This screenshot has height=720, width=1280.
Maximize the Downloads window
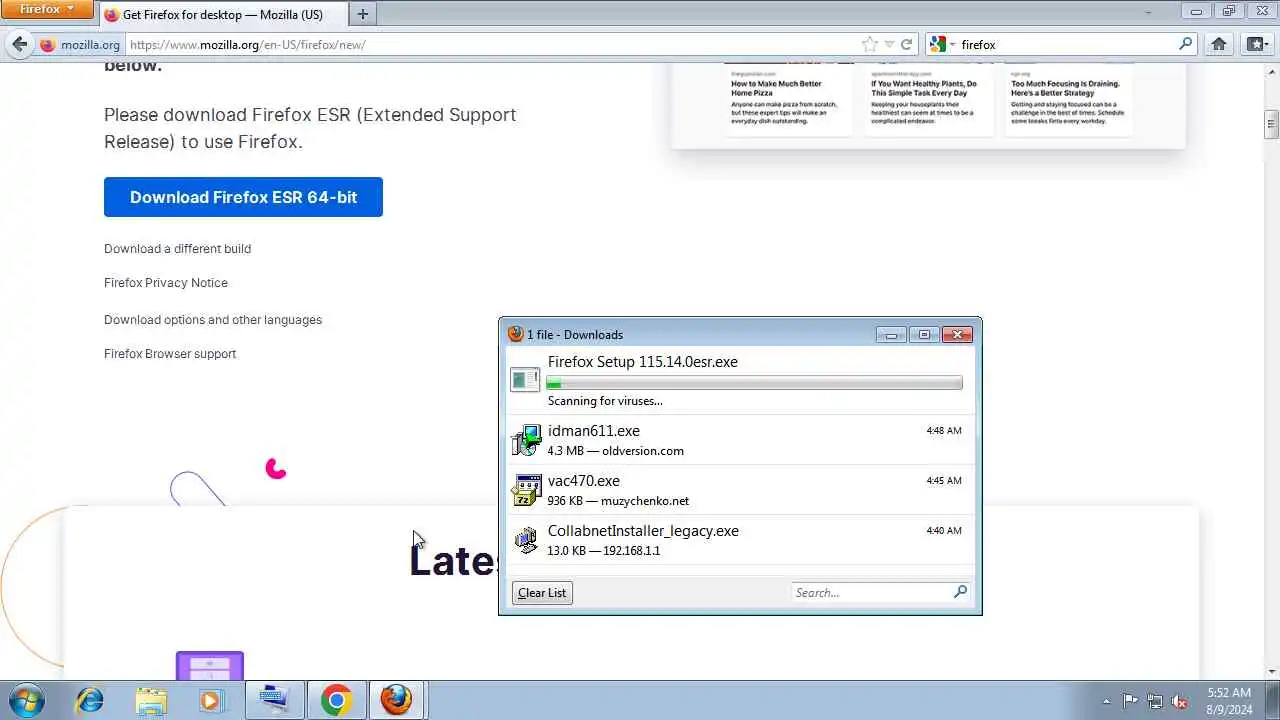click(924, 335)
